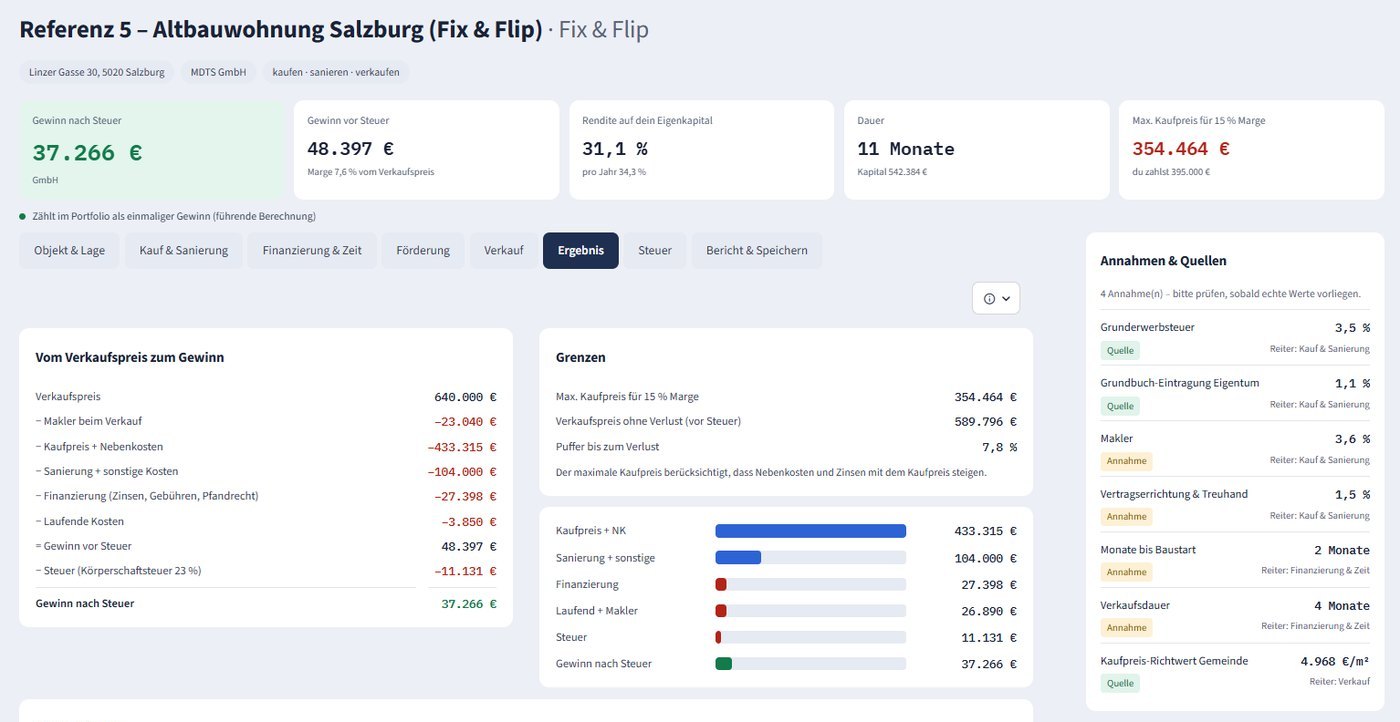Open the Bericht & Speichern tab
Image resolution: width=1400 pixels, height=722 pixels.
tap(757, 251)
